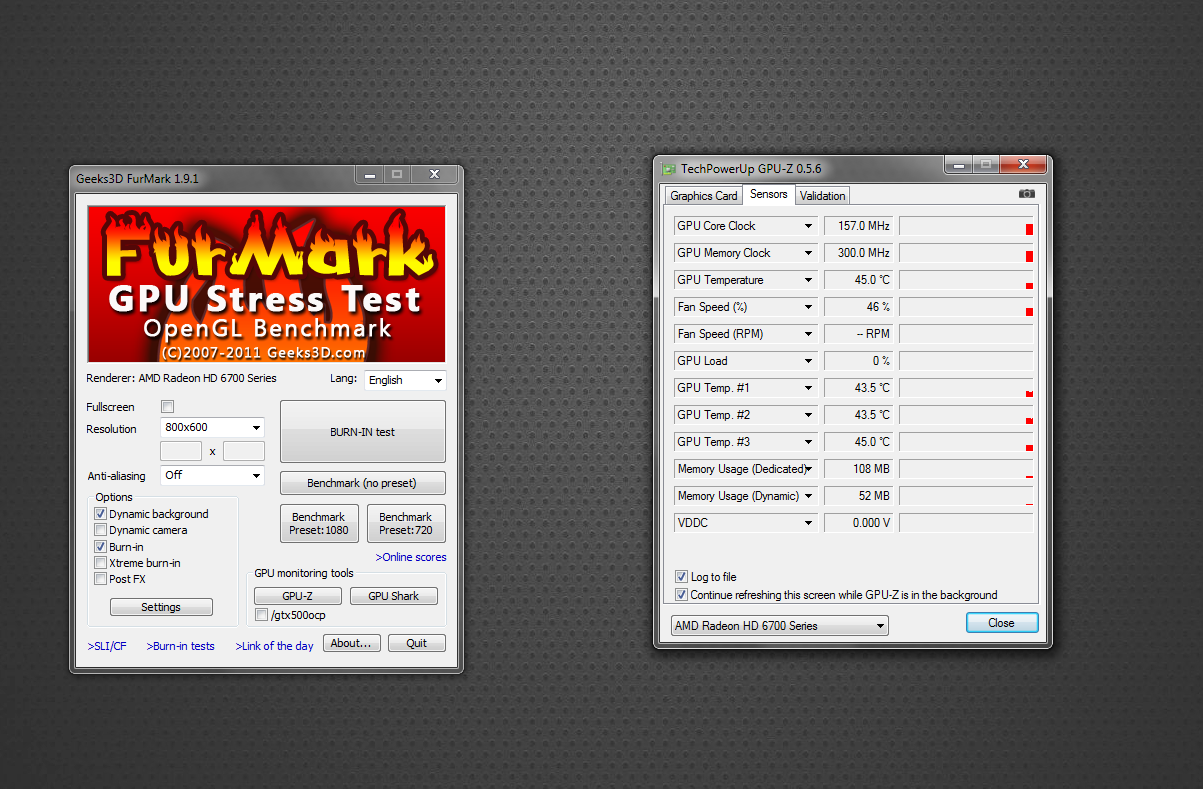Open FurMark Settings button

pyautogui.click(x=161, y=607)
